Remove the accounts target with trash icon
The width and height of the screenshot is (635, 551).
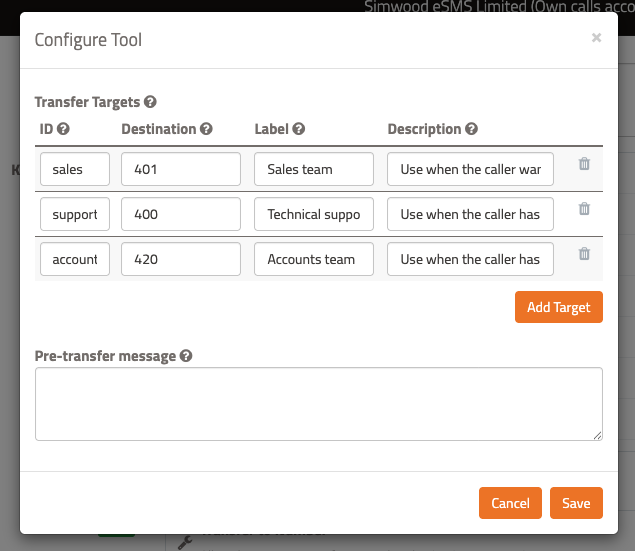[584, 254]
